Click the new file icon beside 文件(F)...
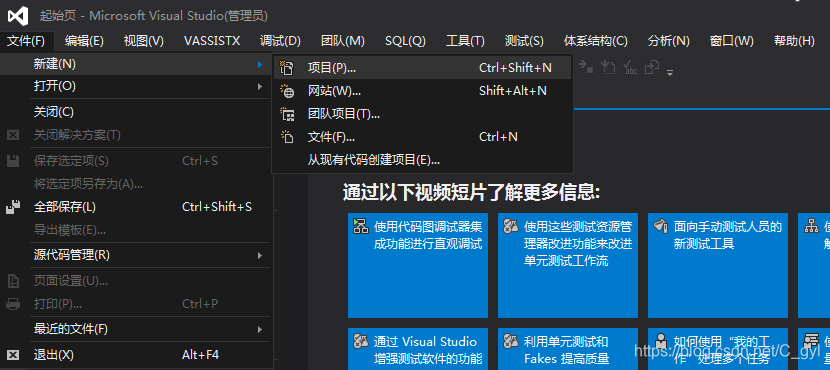The height and width of the screenshot is (370, 830). (286, 137)
